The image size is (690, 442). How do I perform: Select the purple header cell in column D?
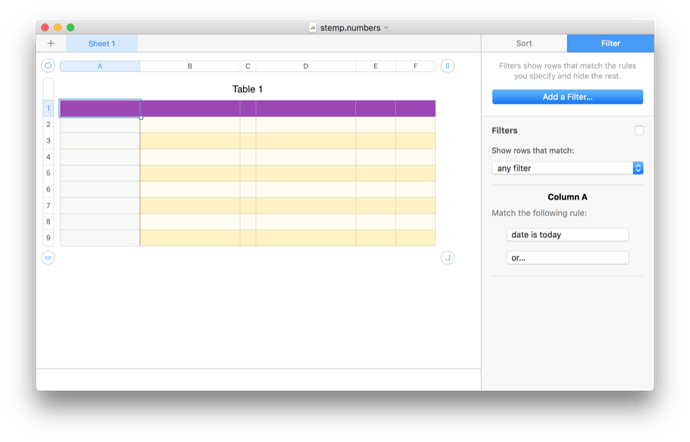pyautogui.click(x=305, y=108)
